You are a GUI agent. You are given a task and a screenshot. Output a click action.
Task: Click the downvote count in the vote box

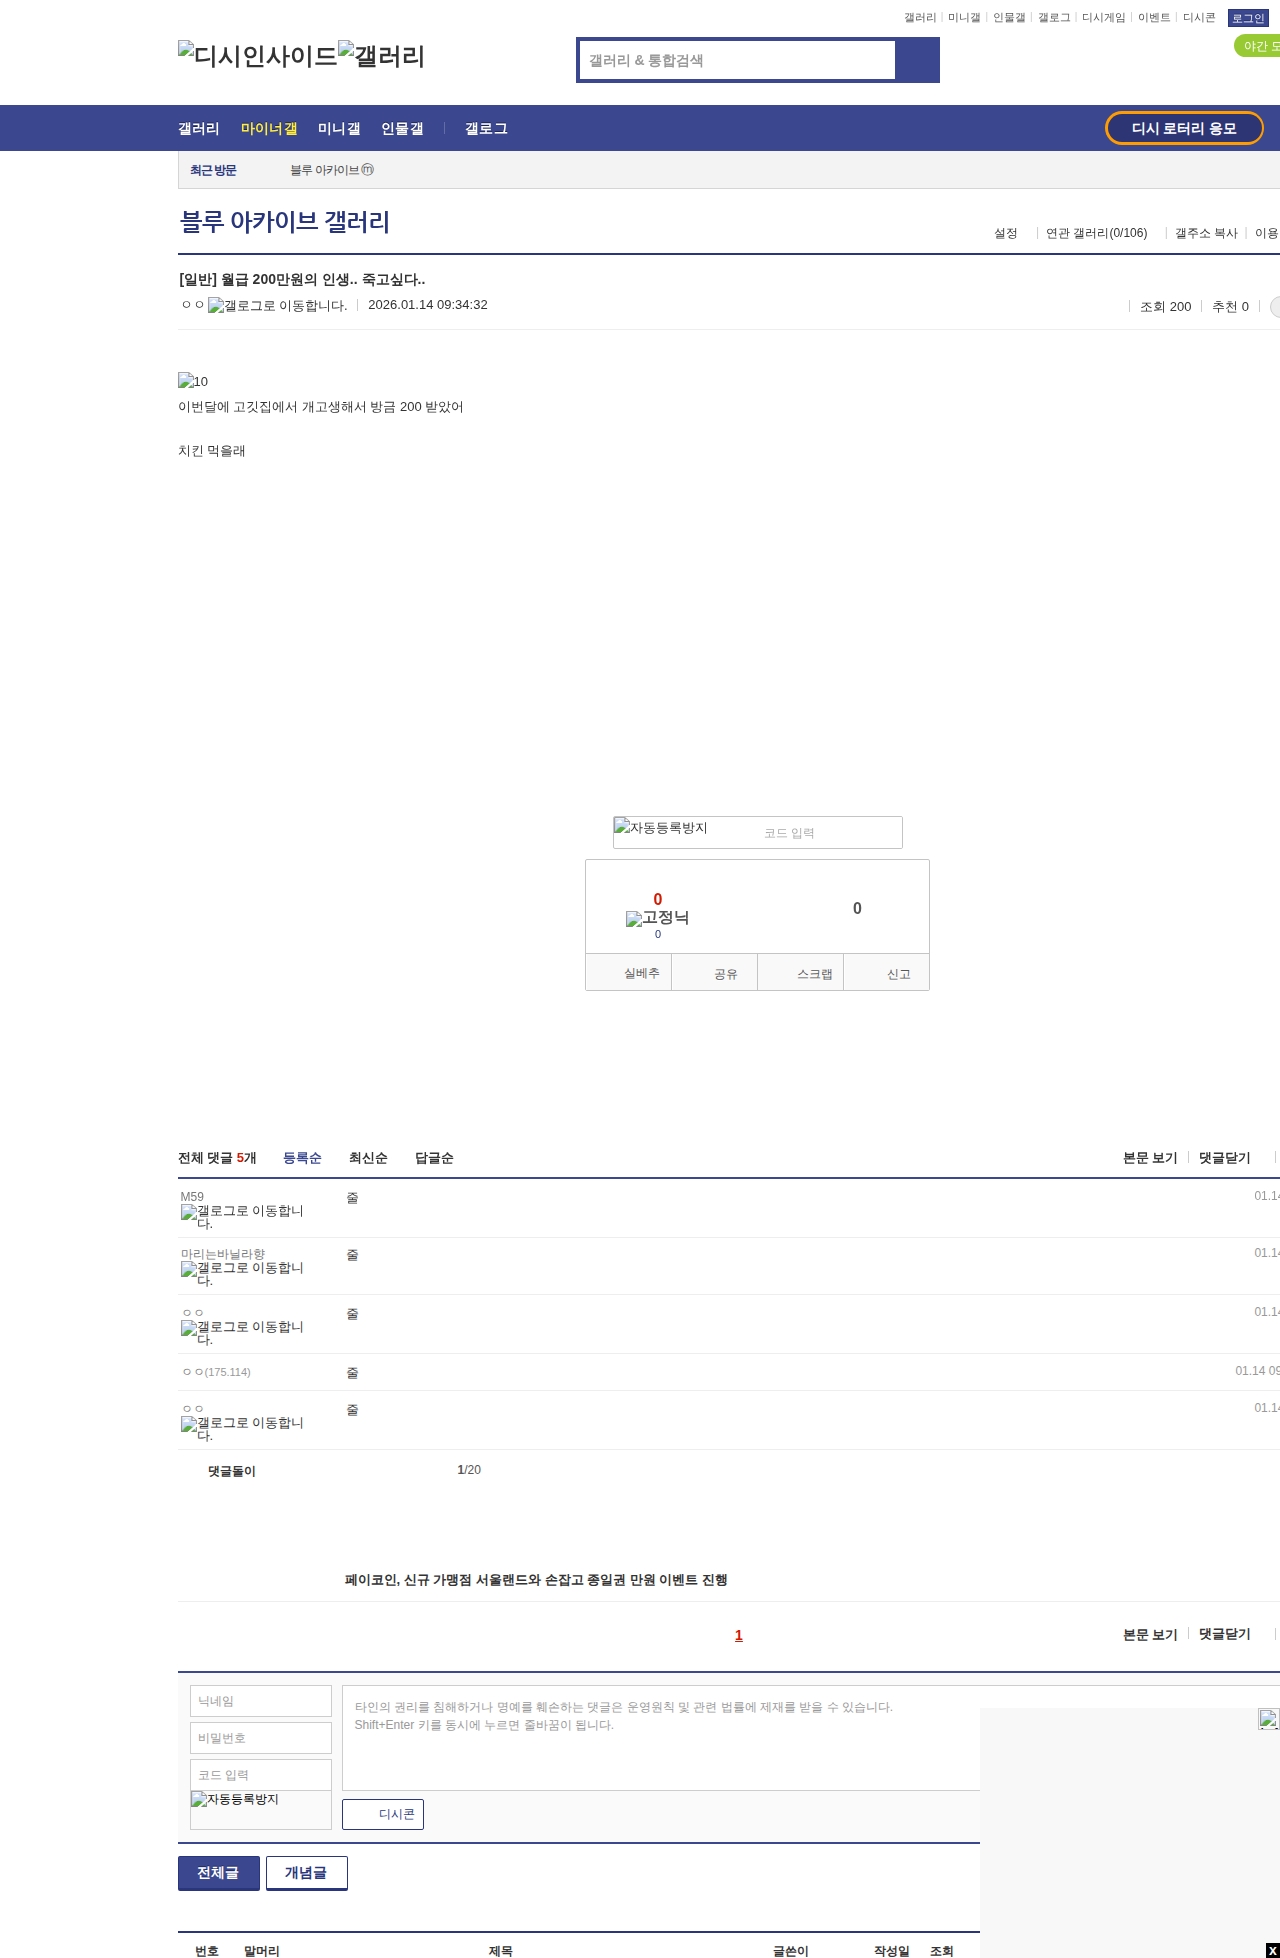857,908
